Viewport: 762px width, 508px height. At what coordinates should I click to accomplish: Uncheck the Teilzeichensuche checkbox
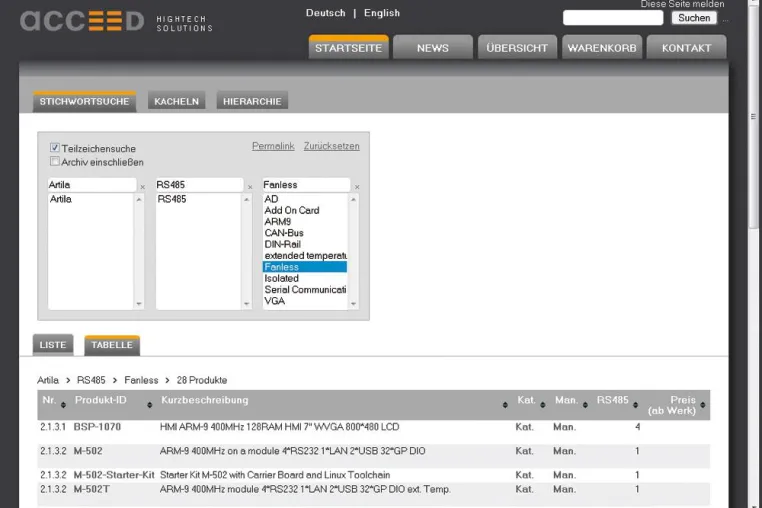pos(55,147)
